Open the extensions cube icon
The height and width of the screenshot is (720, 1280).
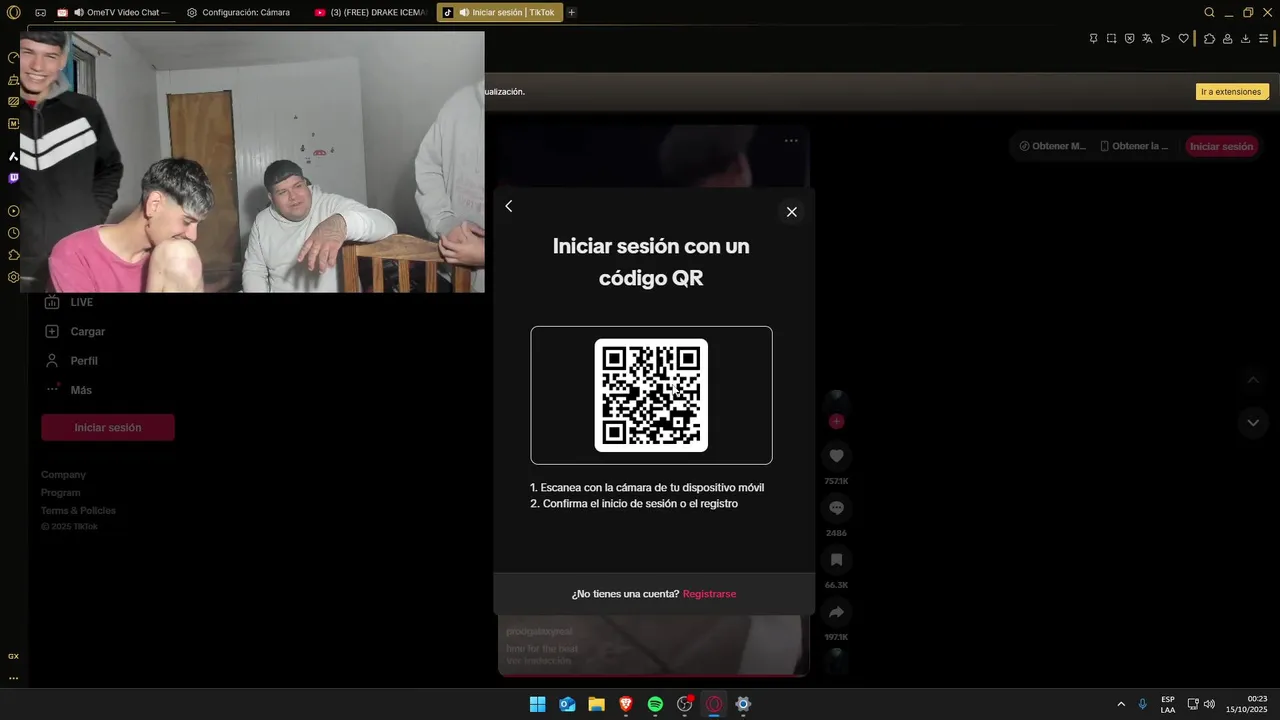[1209, 38]
